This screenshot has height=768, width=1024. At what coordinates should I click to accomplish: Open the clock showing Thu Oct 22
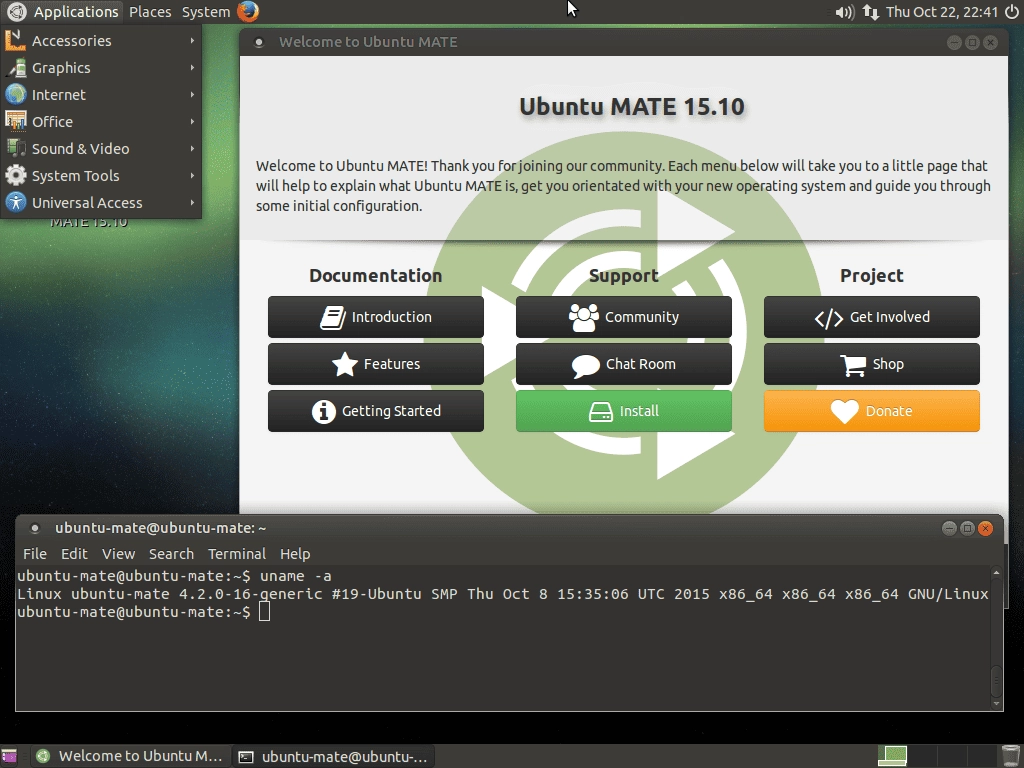(x=942, y=12)
